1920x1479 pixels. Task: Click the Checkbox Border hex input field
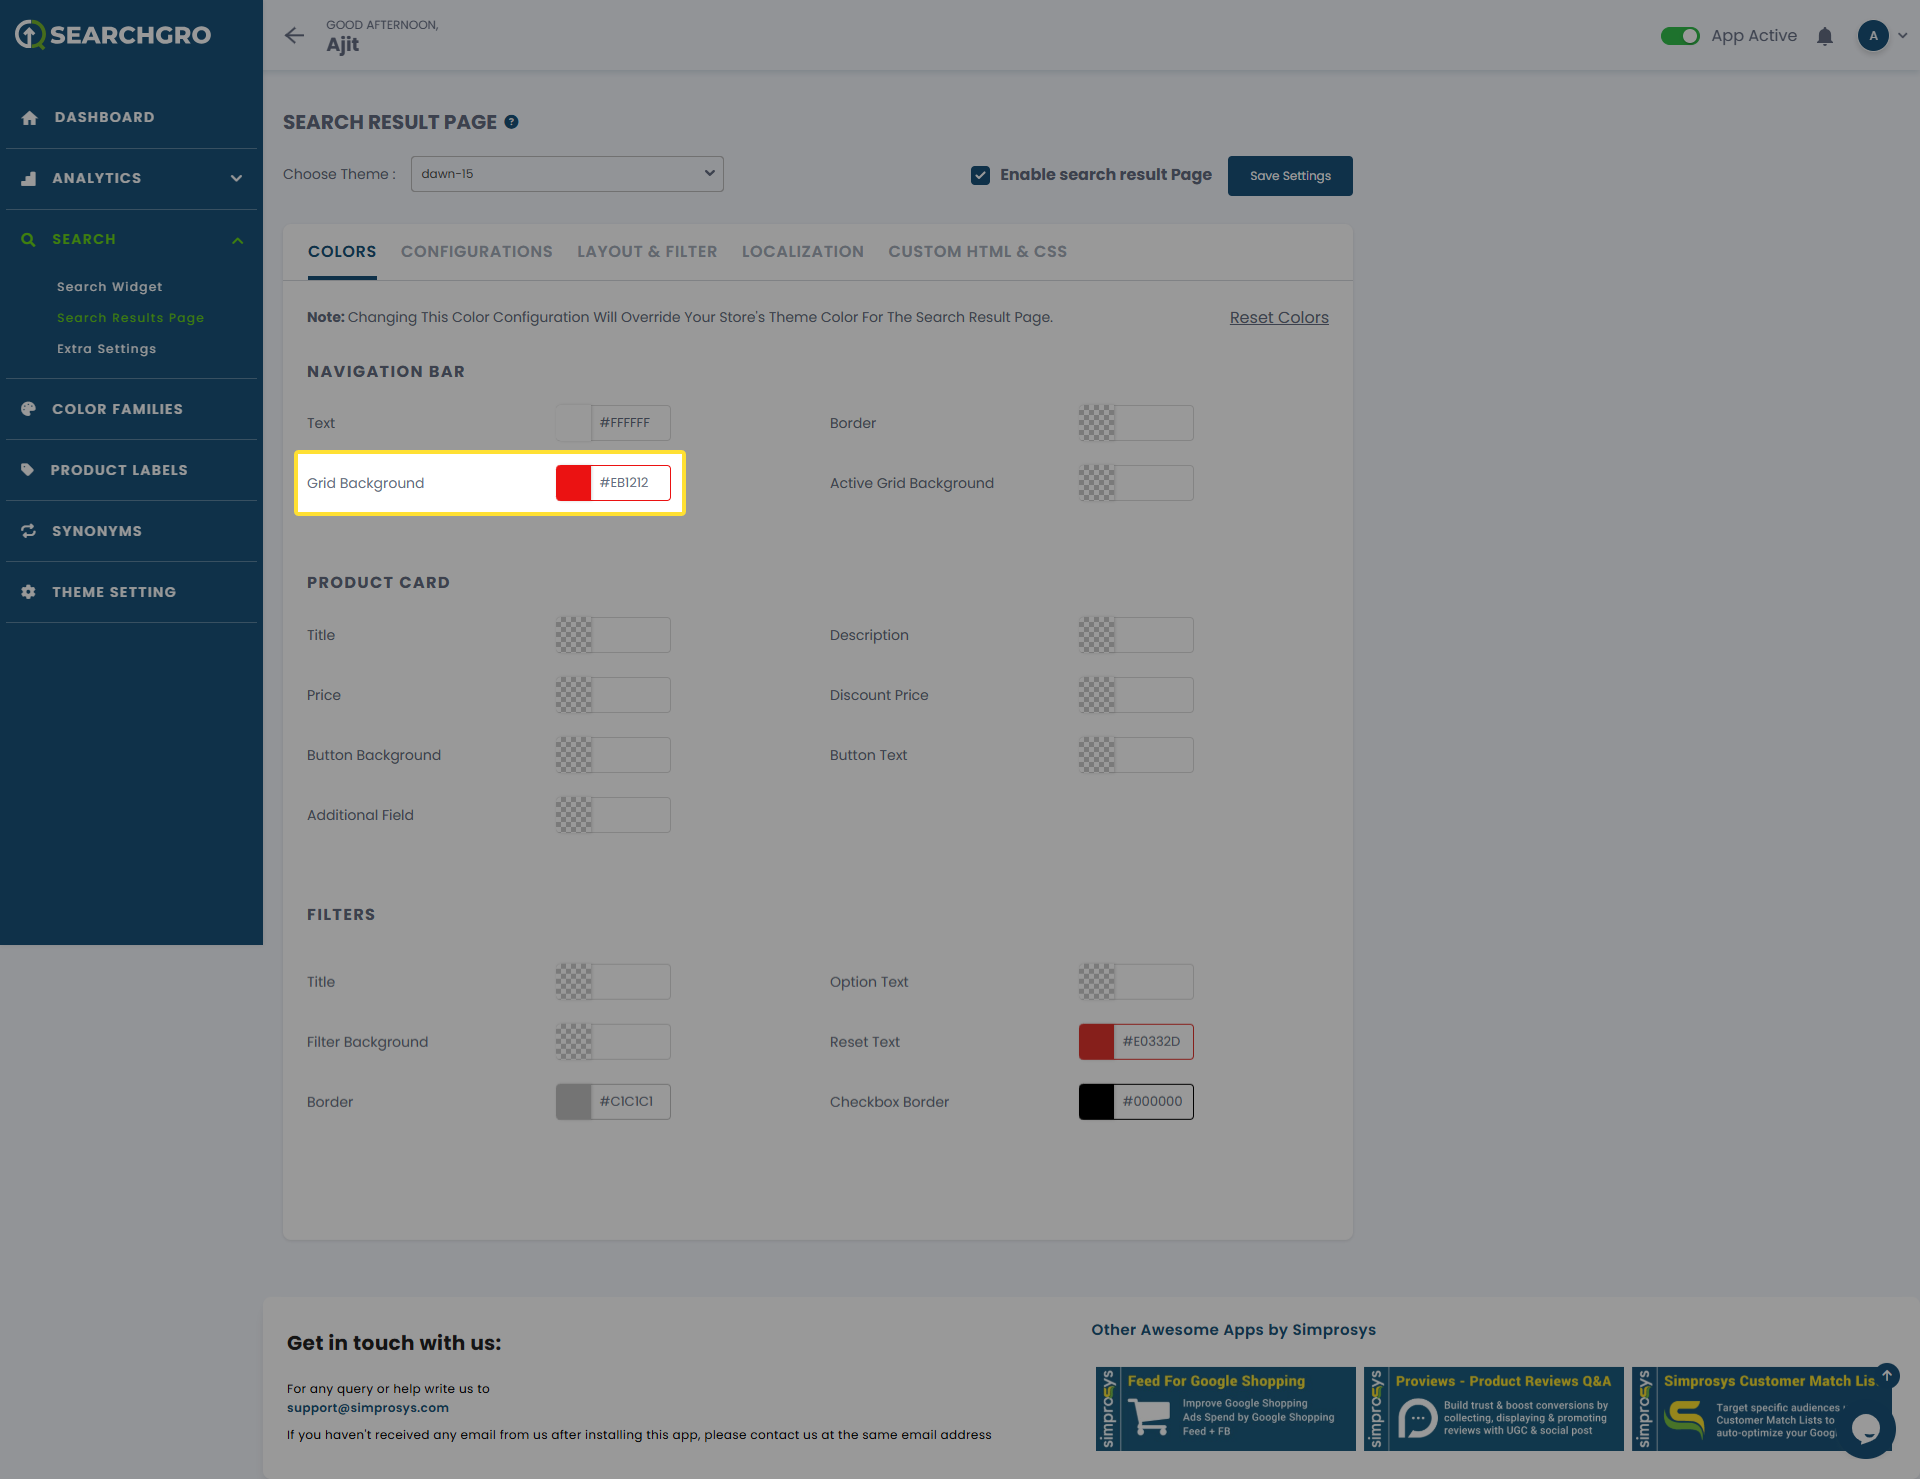point(1153,1102)
